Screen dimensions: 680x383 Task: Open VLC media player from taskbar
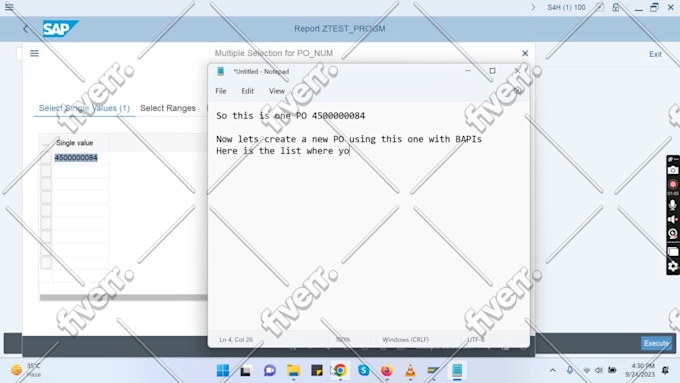(x=410, y=370)
